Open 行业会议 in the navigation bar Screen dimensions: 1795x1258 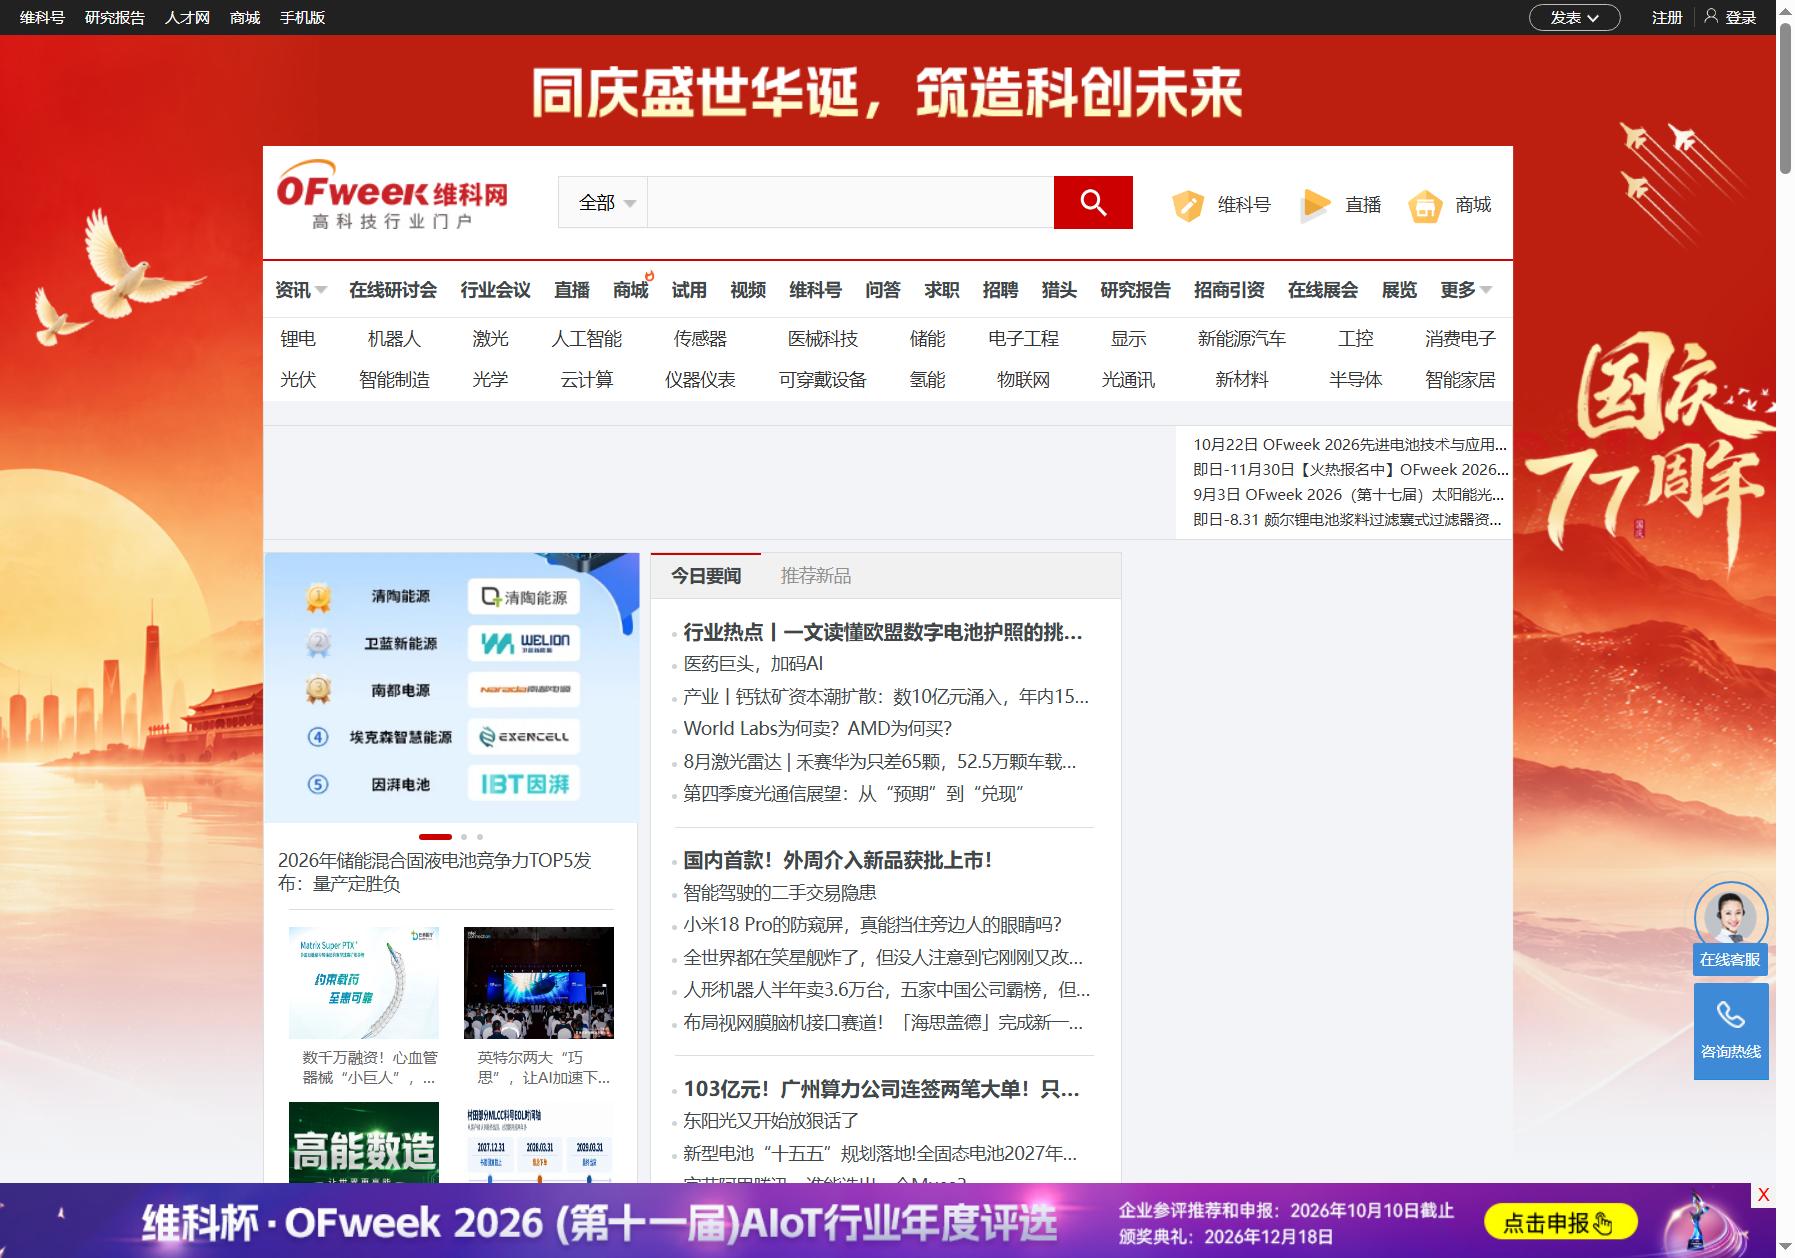(x=496, y=290)
